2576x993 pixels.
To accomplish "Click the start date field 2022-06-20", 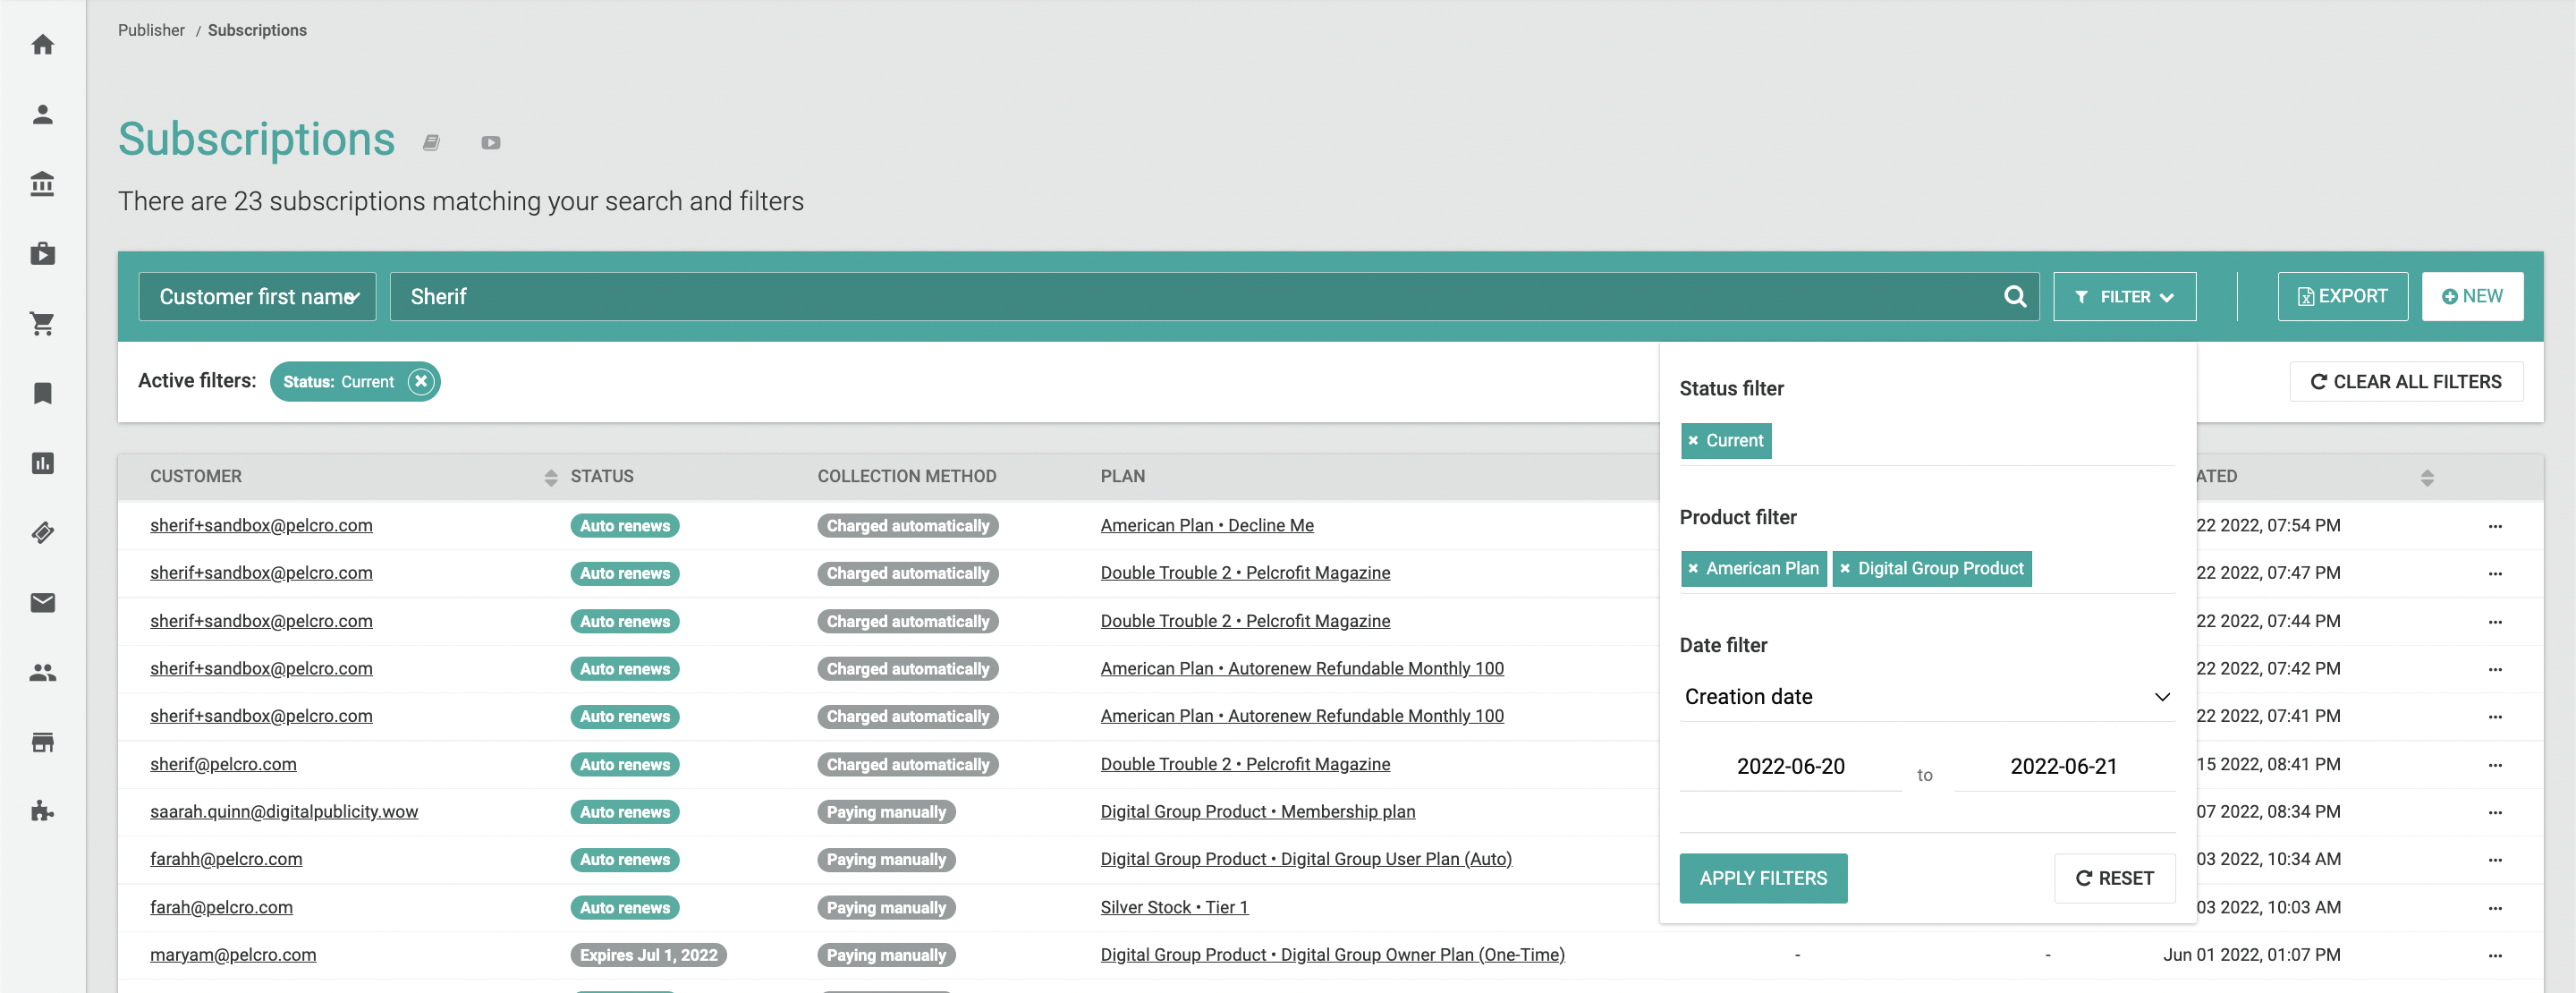I will (1790, 766).
